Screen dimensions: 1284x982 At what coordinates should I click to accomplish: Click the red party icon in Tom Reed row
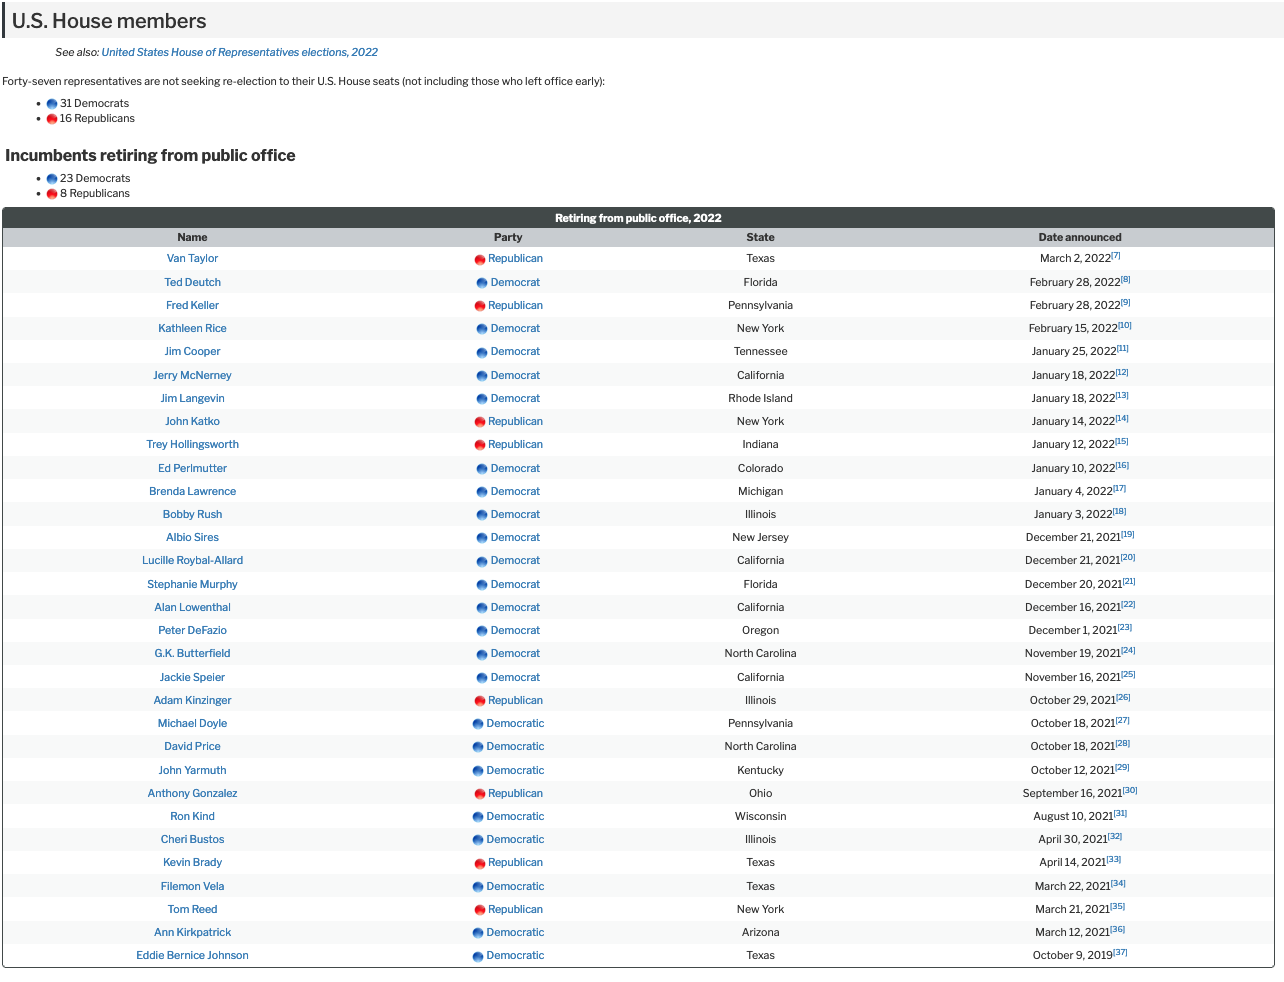coord(480,910)
